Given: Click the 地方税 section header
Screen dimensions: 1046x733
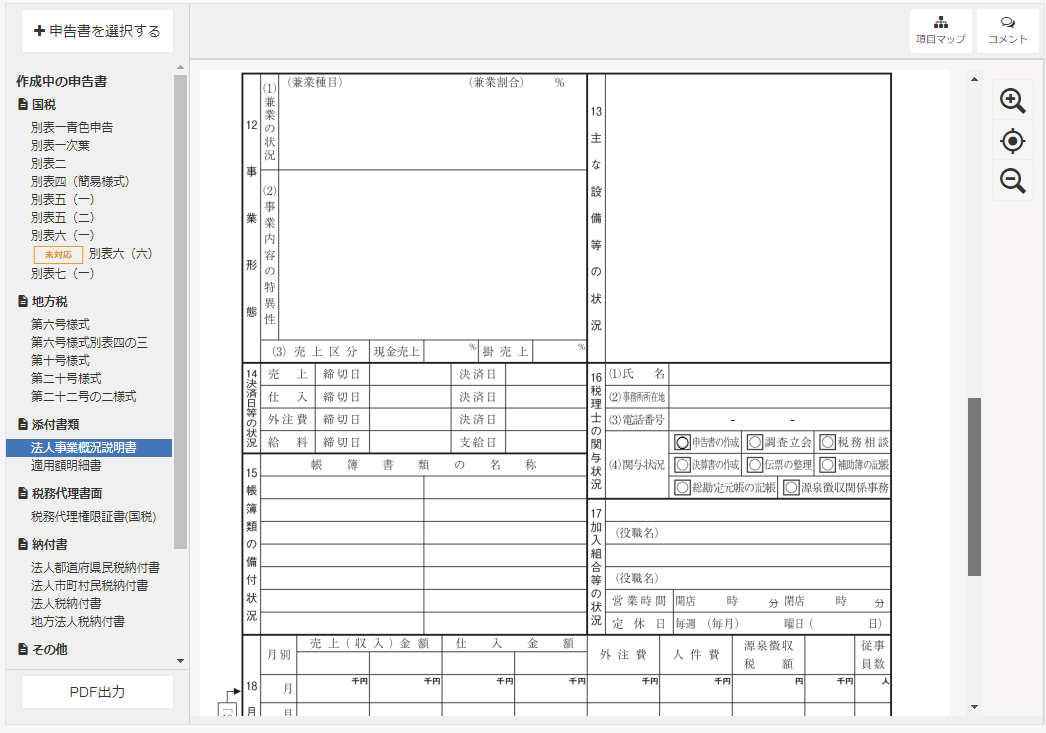Looking at the screenshot, I should coord(43,301).
